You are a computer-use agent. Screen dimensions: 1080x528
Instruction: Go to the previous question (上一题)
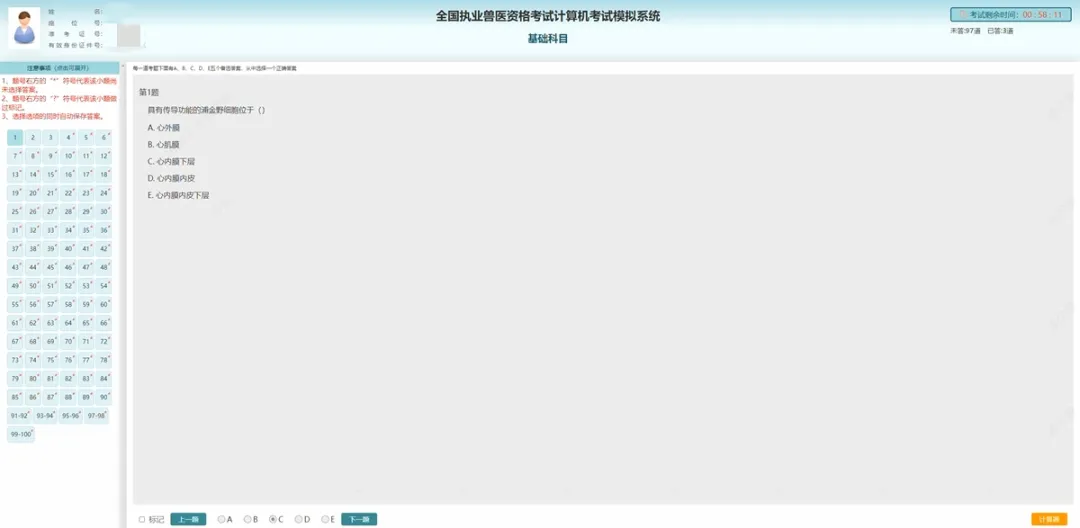(x=188, y=519)
